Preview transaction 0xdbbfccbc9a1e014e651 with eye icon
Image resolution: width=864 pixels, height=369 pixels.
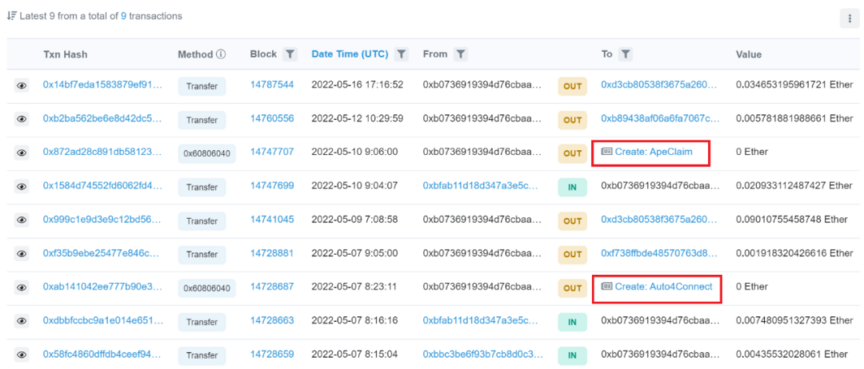[21, 321]
